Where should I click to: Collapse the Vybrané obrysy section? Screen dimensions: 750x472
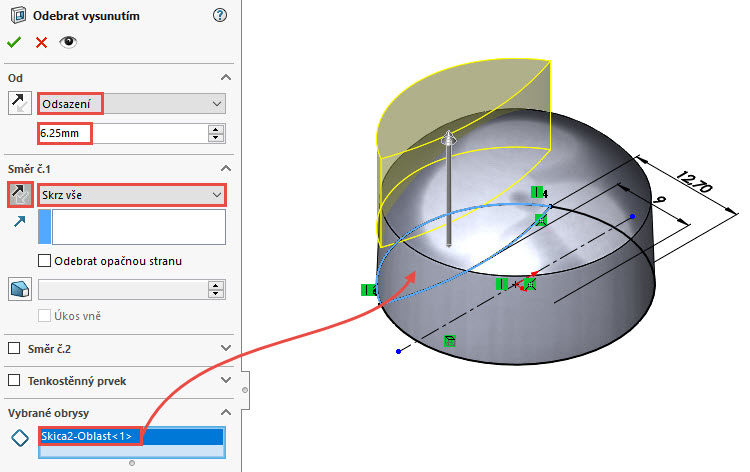point(226,412)
